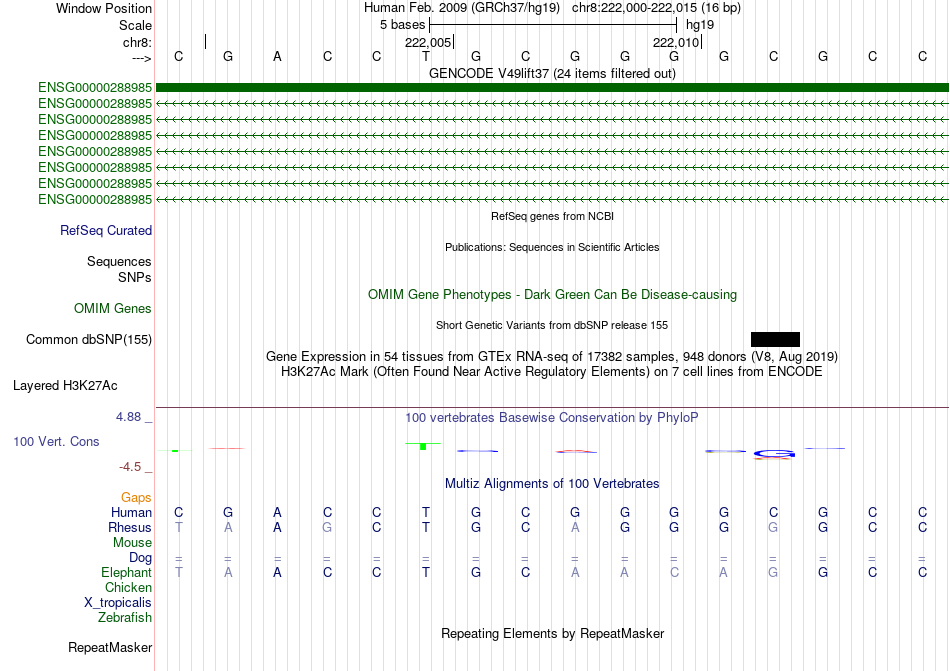Screen dimensions: 950x671
Task: Click the SNPs track label
Action: (135, 277)
